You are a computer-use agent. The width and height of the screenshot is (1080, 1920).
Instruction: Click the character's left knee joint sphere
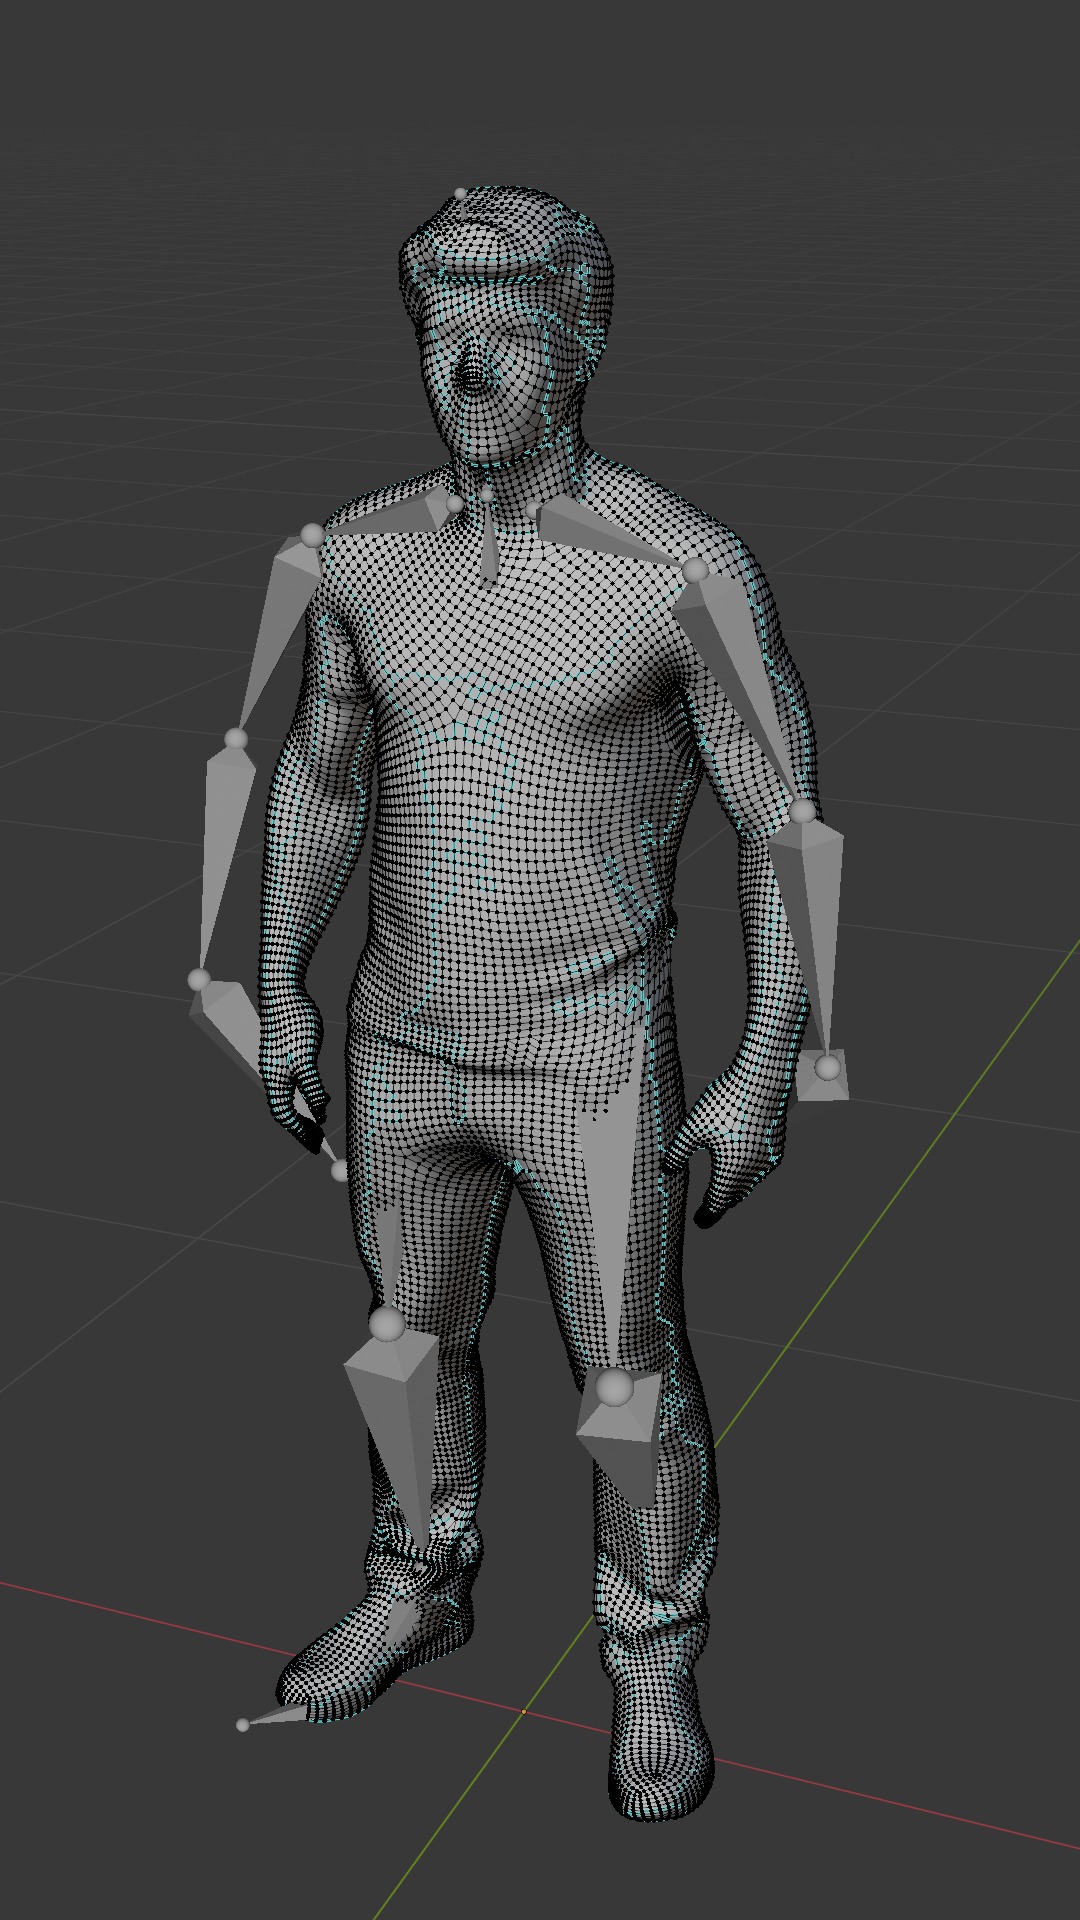(x=614, y=1388)
